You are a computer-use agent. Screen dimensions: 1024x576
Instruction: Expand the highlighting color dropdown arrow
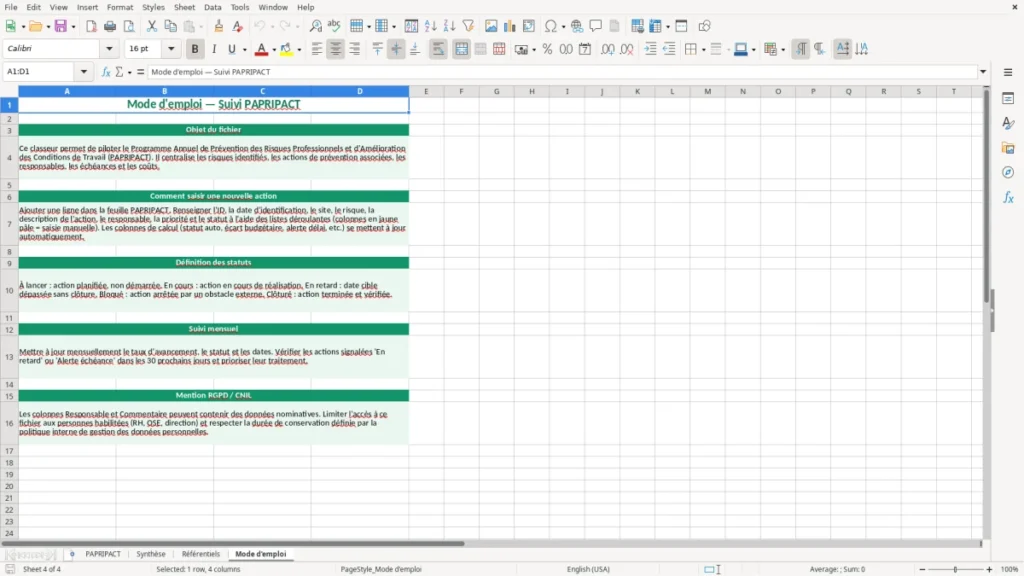tap(299, 50)
